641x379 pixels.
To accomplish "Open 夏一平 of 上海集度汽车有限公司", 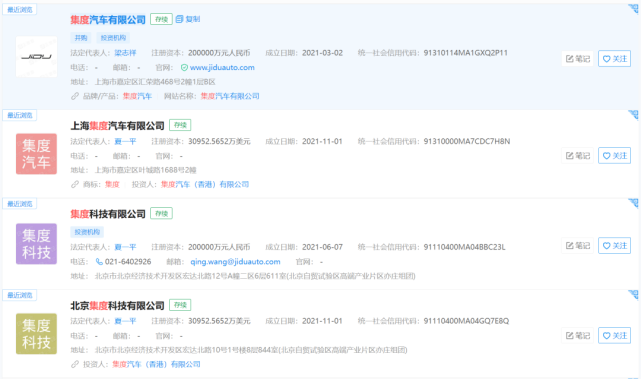I will coord(125,141).
